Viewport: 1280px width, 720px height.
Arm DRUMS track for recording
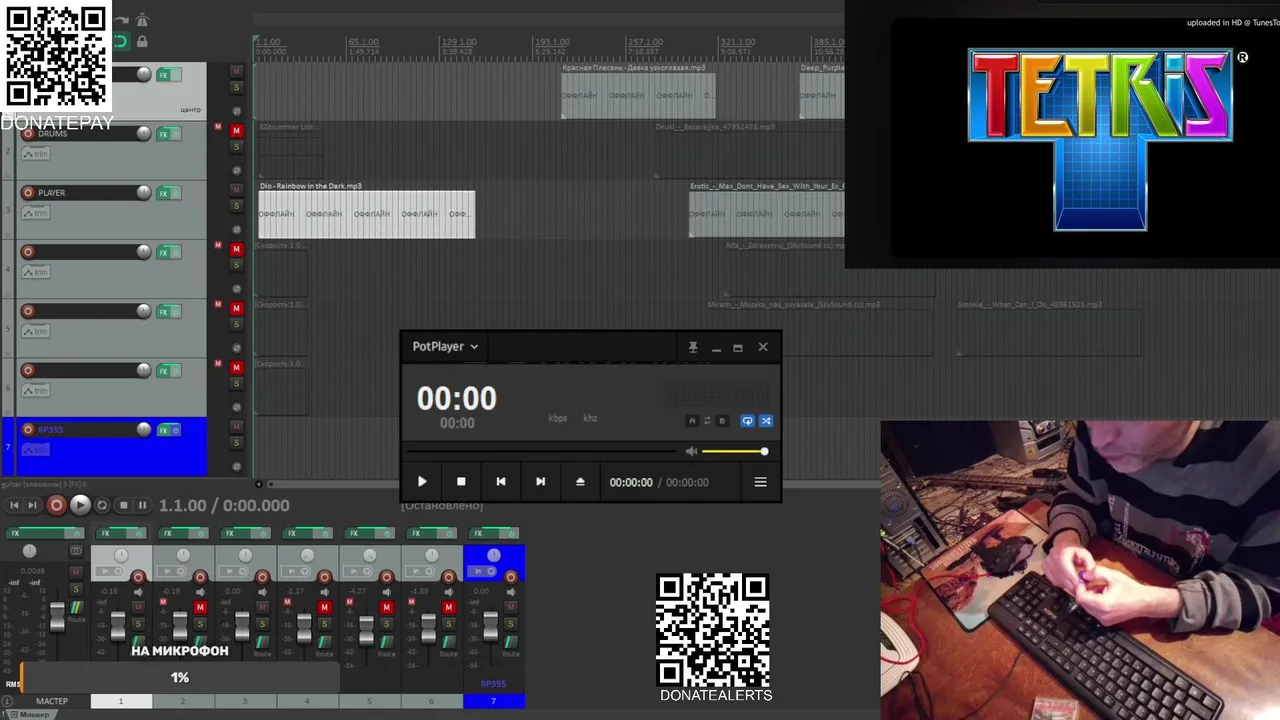tap(28, 134)
